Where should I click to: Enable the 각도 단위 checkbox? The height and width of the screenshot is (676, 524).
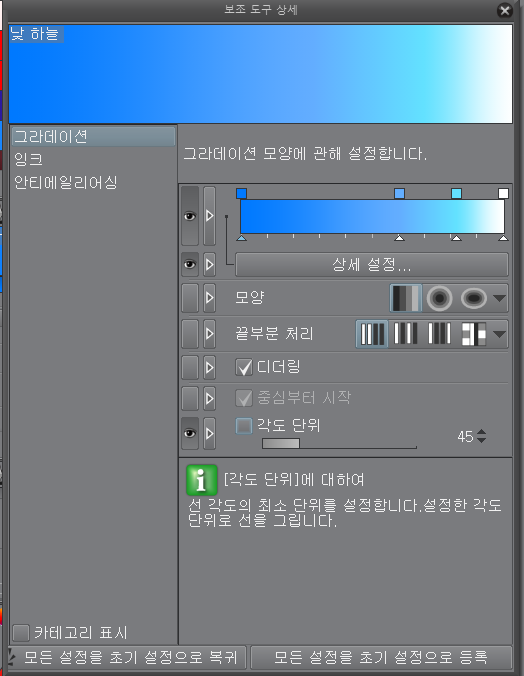coord(244,426)
